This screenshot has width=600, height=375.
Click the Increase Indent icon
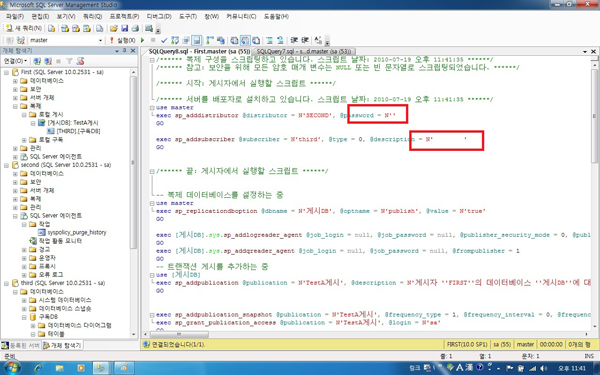[305, 40]
